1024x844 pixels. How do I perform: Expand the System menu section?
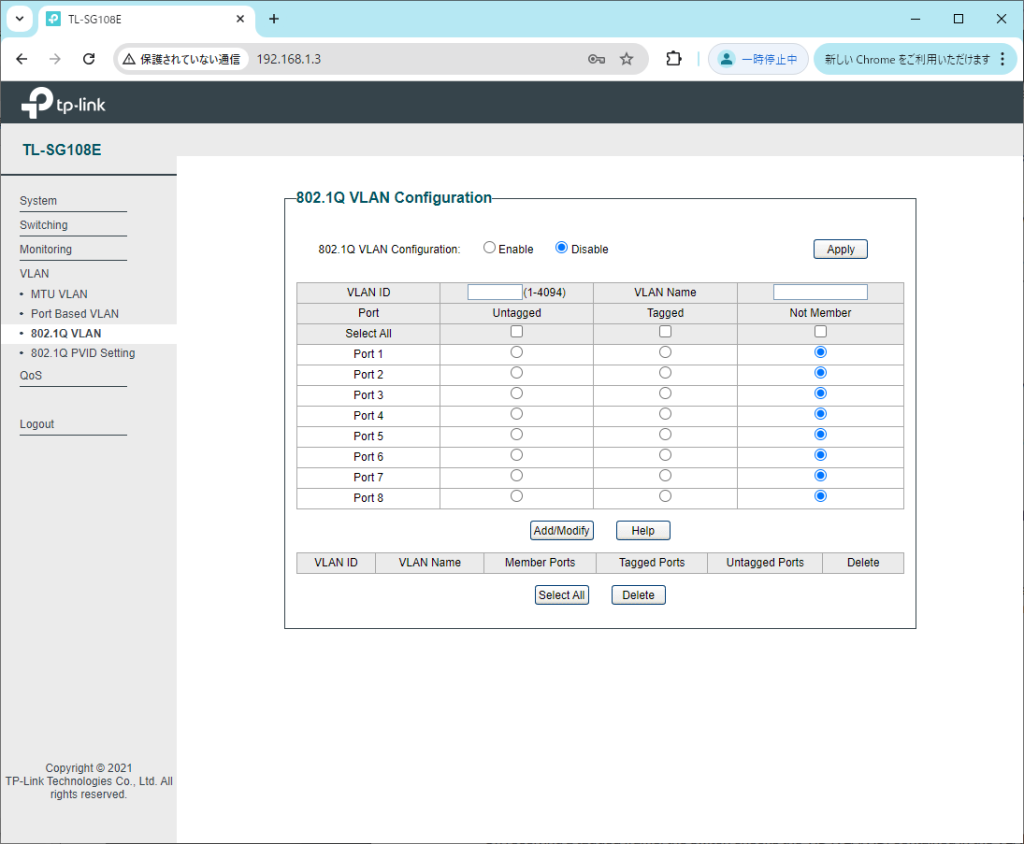pyautogui.click(x=38, y=201)
